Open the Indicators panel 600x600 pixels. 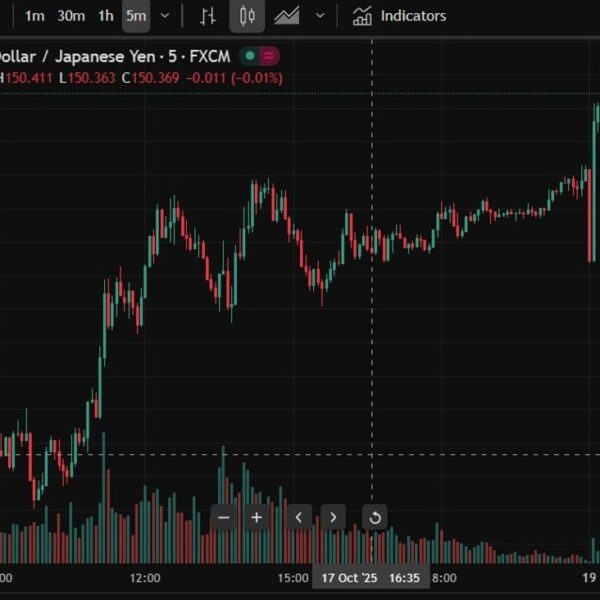pos(399,16)
